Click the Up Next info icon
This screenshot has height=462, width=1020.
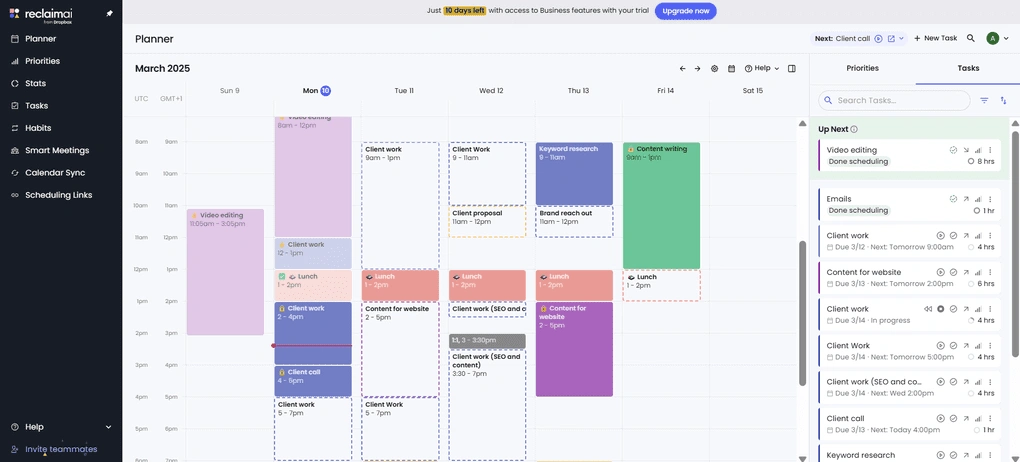tap(854, 129)
